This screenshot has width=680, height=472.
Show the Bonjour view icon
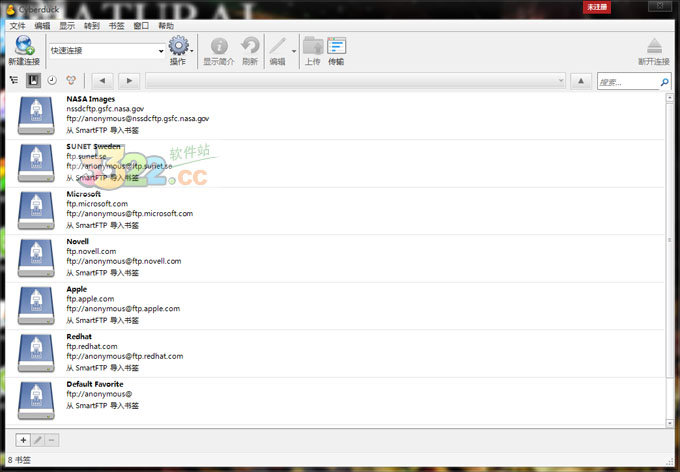[x=71, y=80]
